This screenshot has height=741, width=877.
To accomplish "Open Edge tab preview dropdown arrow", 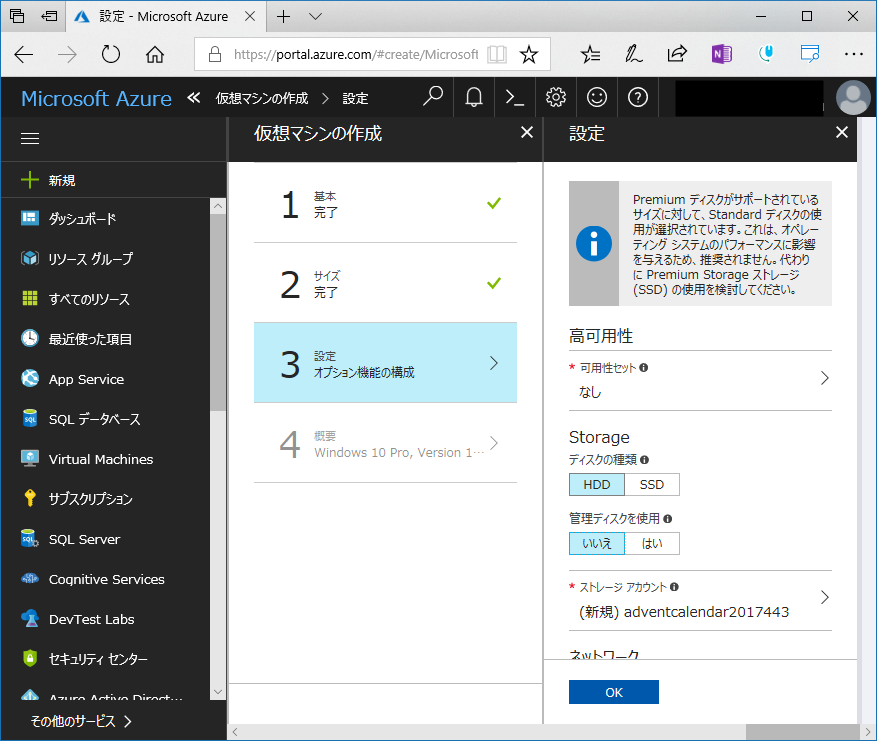I will click(315, 16).
